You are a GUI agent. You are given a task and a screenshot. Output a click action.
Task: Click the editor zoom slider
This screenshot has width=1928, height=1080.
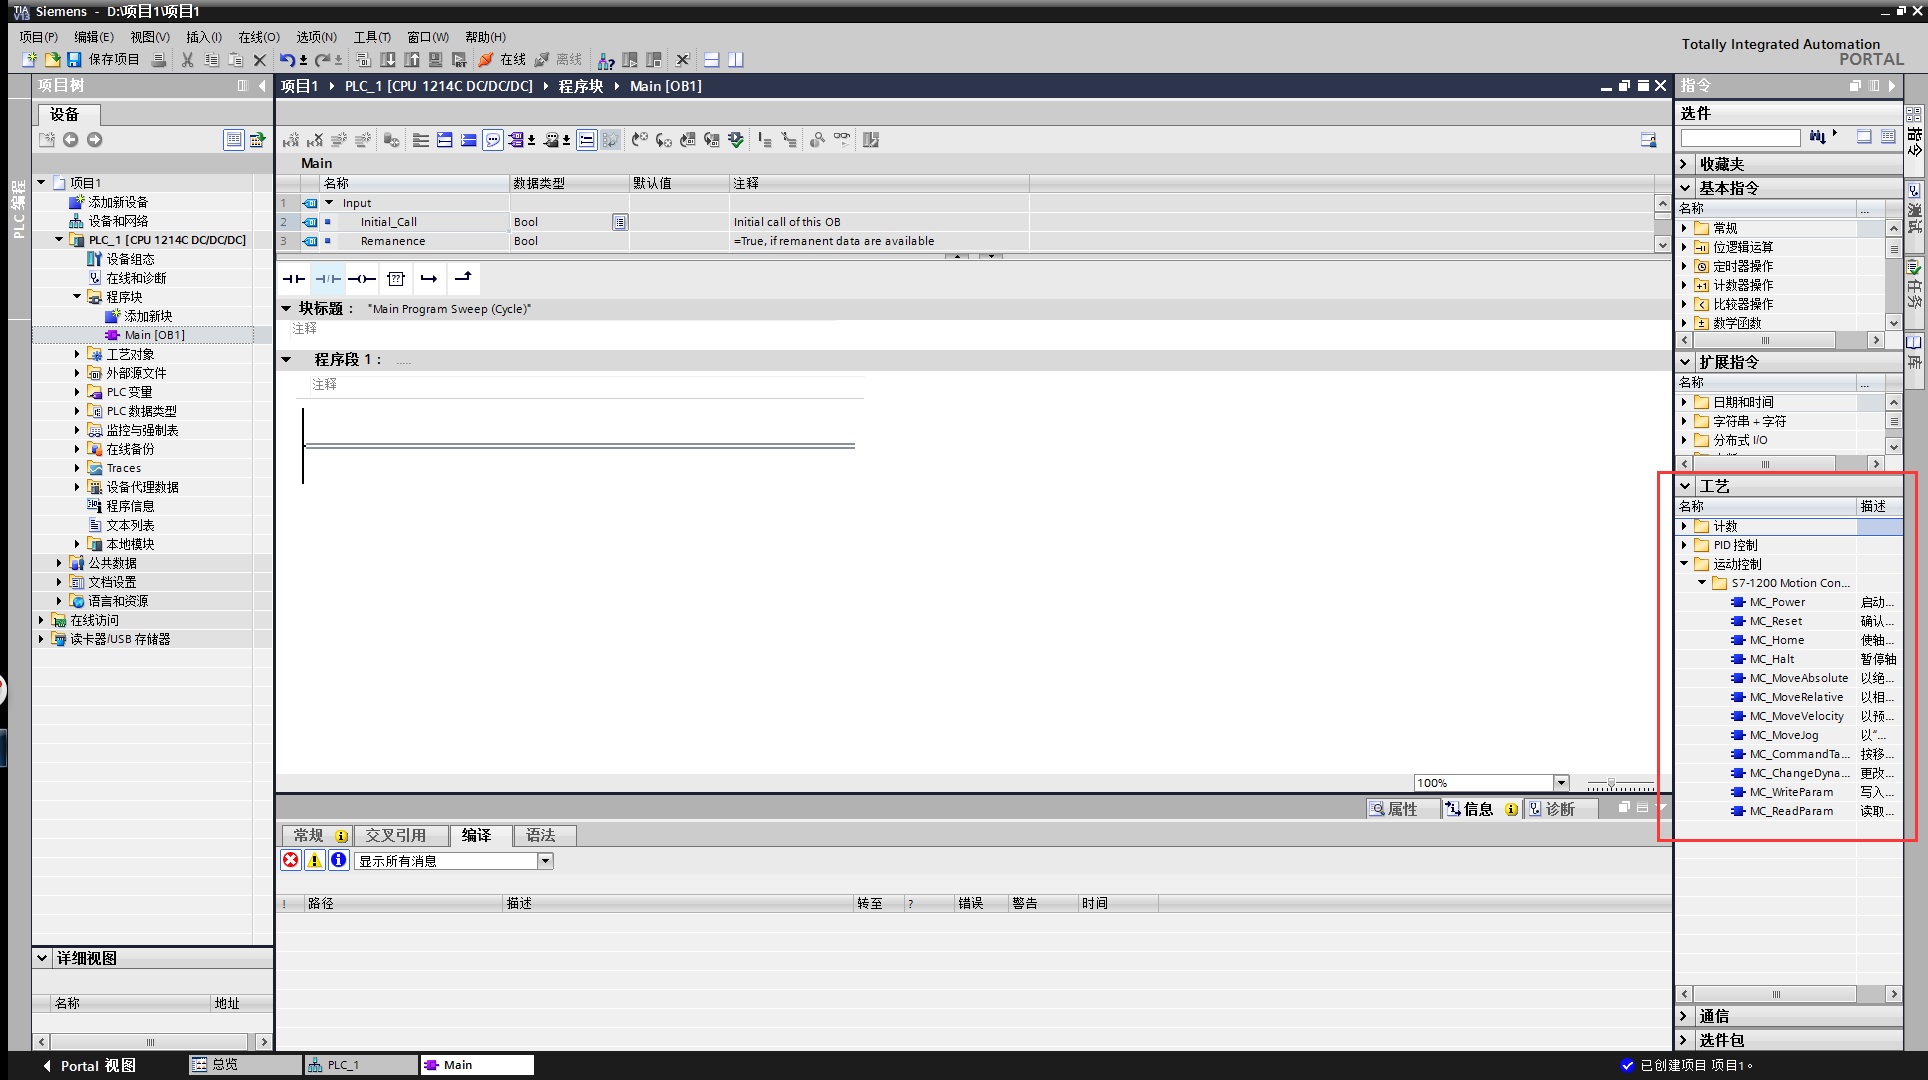(x=1611, y=783)
